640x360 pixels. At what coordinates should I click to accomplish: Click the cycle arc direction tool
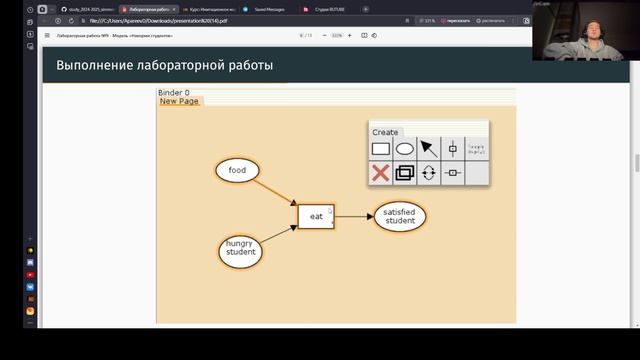pos(429,173)
